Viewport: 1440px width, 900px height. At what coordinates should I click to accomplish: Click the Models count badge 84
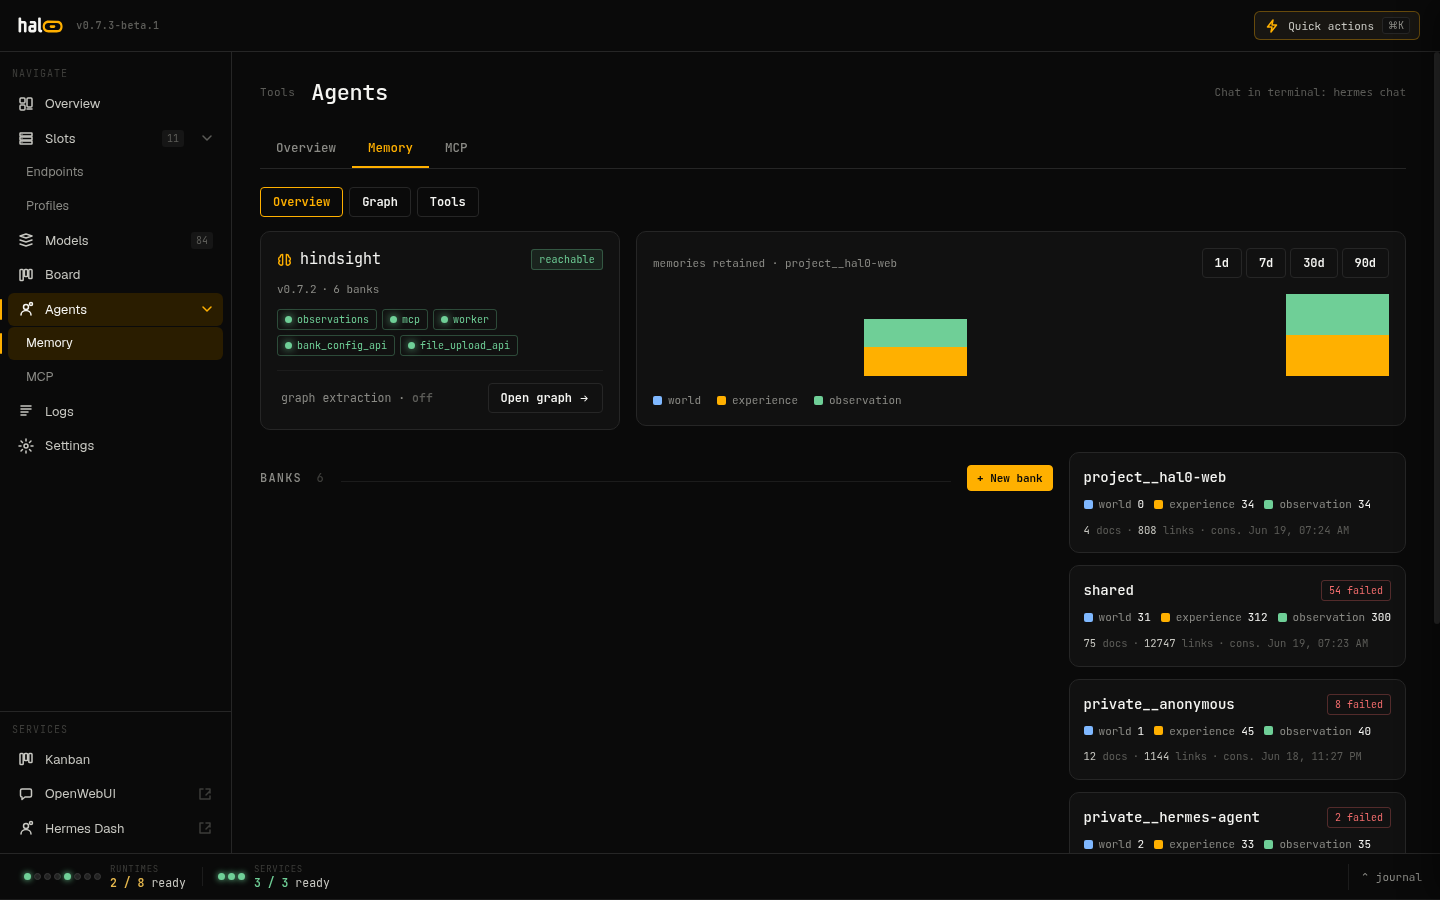click(x=202, y=241)
